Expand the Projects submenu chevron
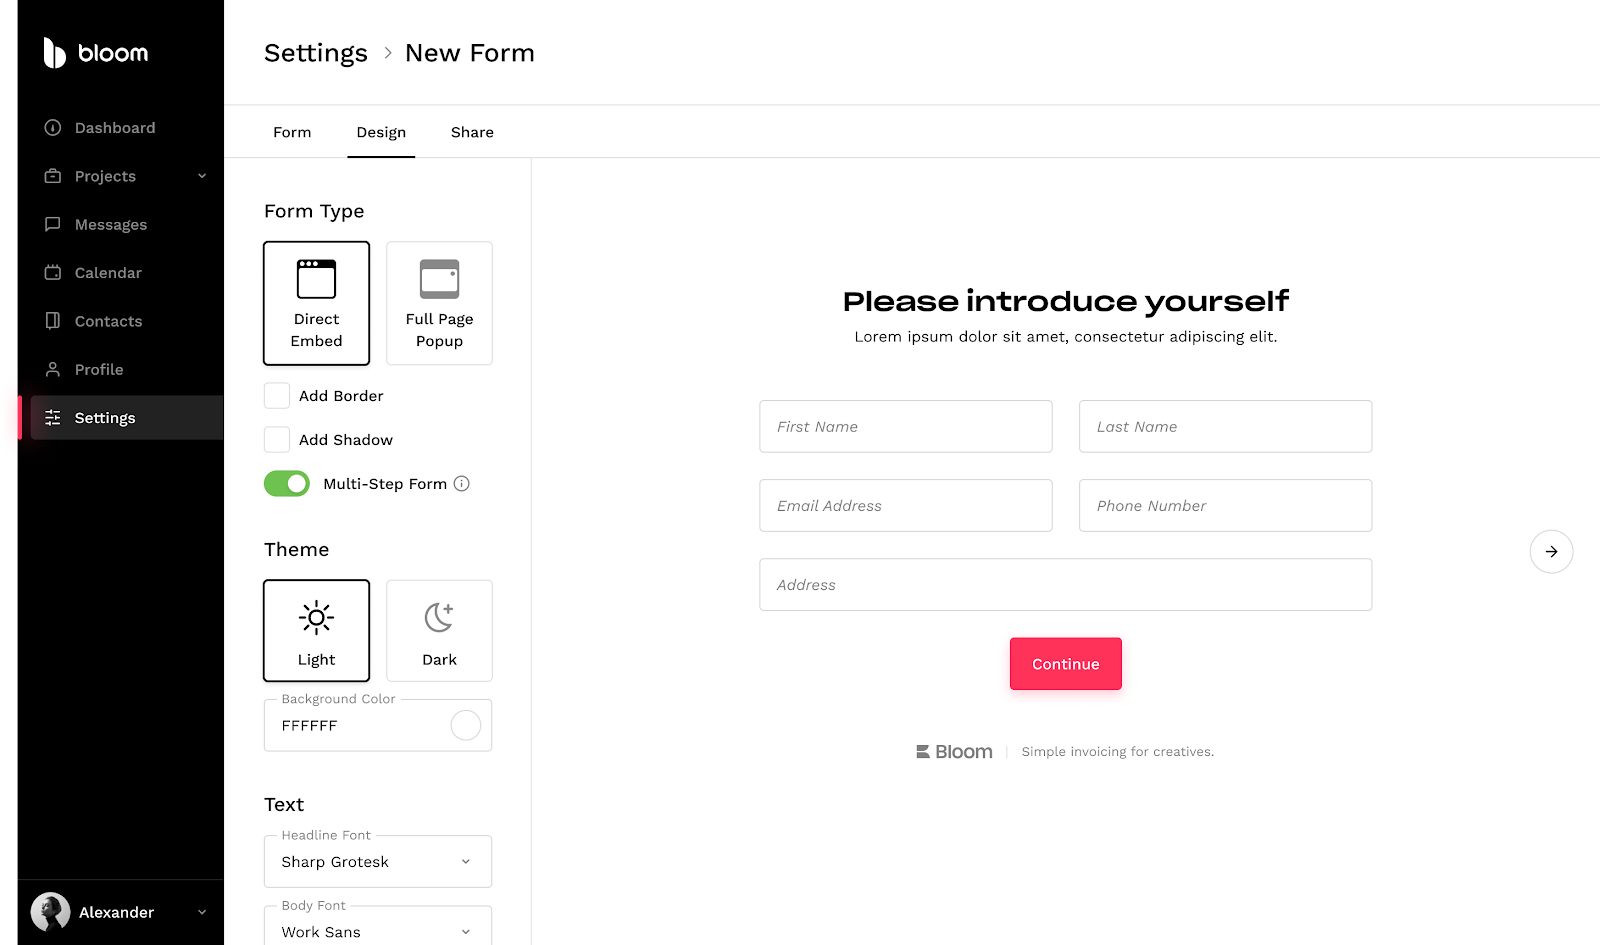The height and width of the screenshot is (945, 1600). 202,176
